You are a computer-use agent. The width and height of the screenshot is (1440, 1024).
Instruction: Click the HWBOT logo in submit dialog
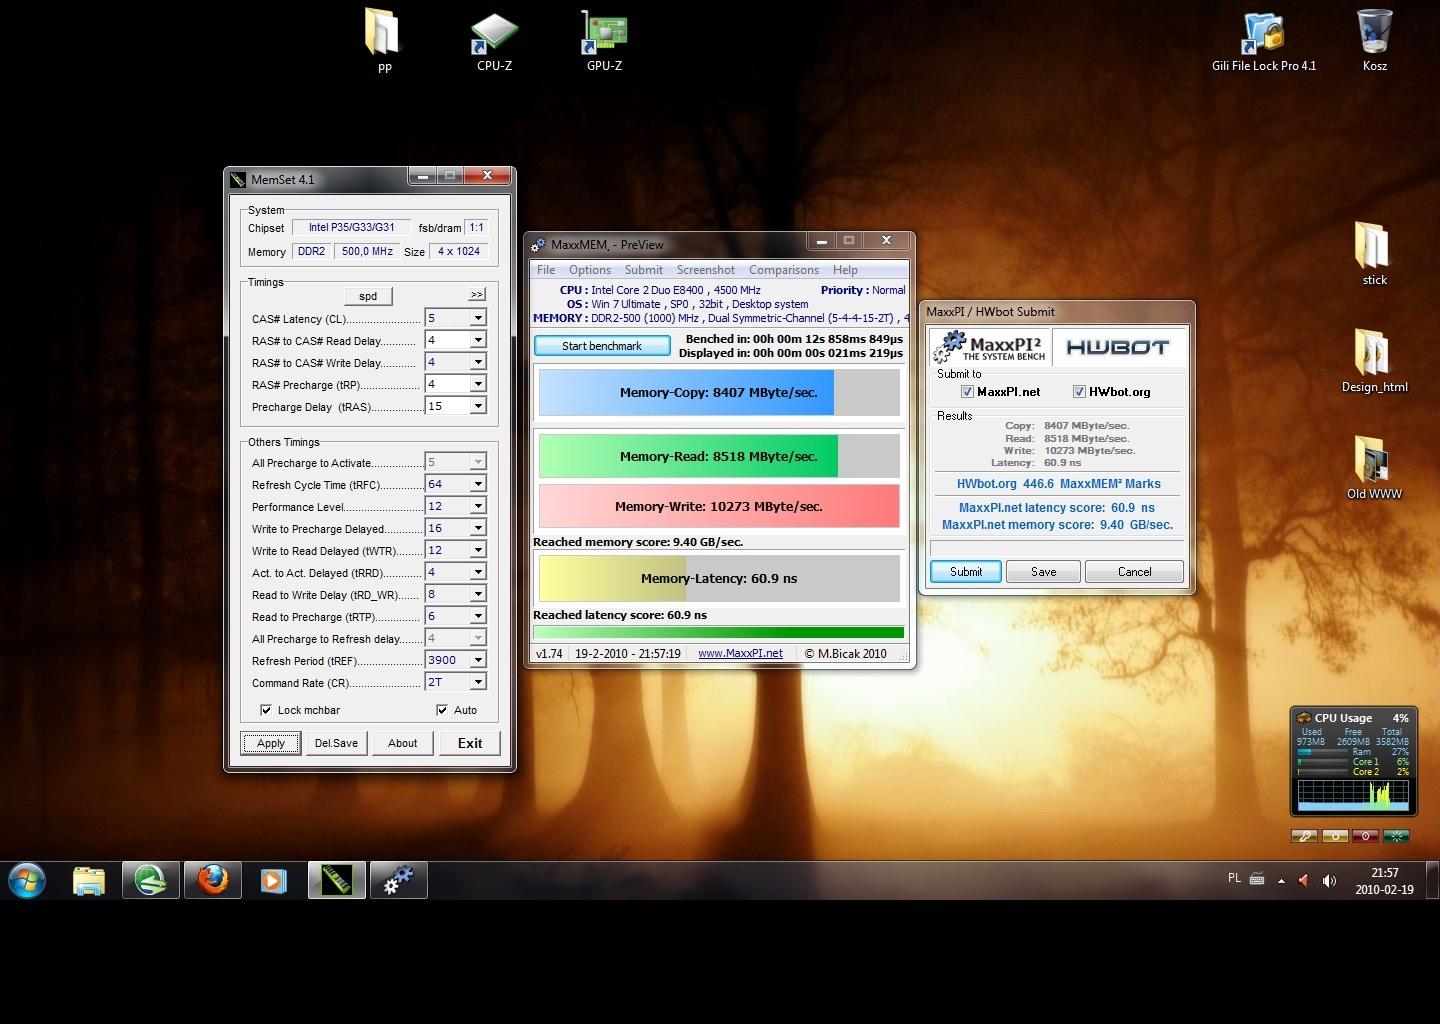click(x=1118, y=347)
